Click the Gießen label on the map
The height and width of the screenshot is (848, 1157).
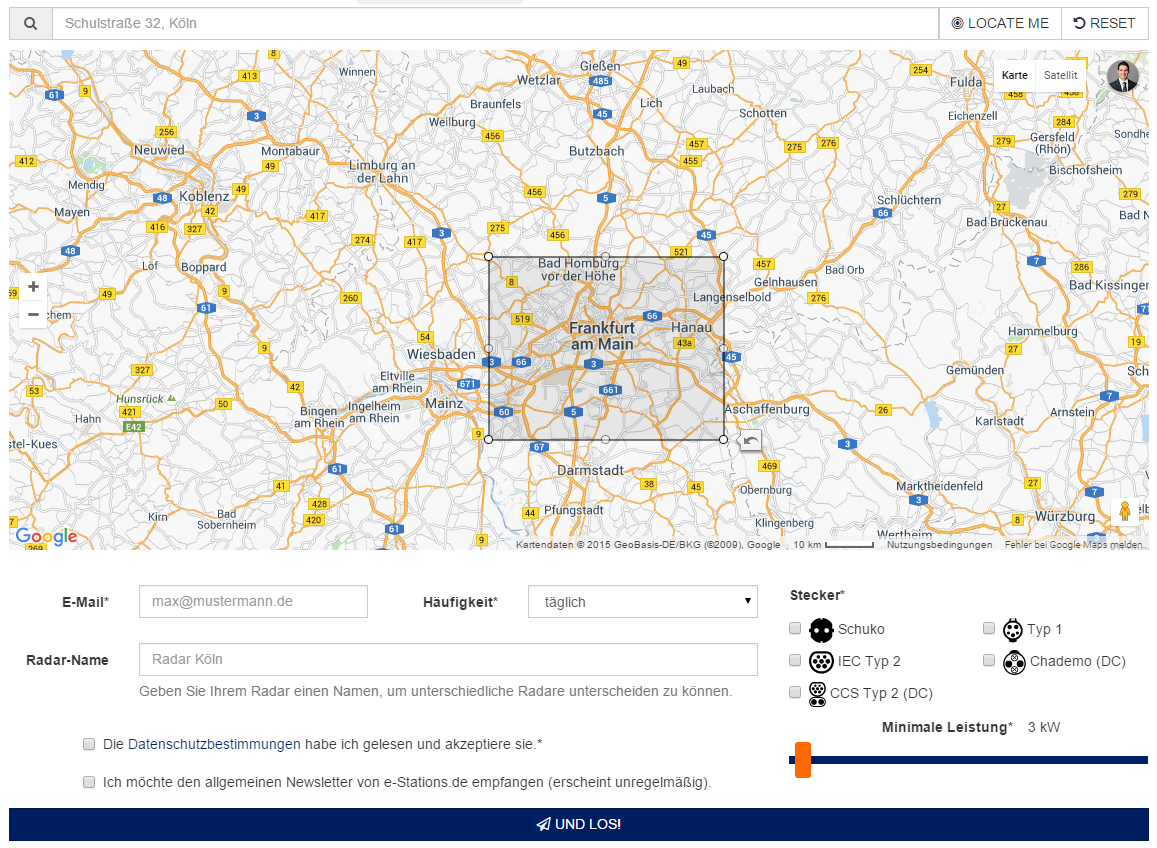600,66
